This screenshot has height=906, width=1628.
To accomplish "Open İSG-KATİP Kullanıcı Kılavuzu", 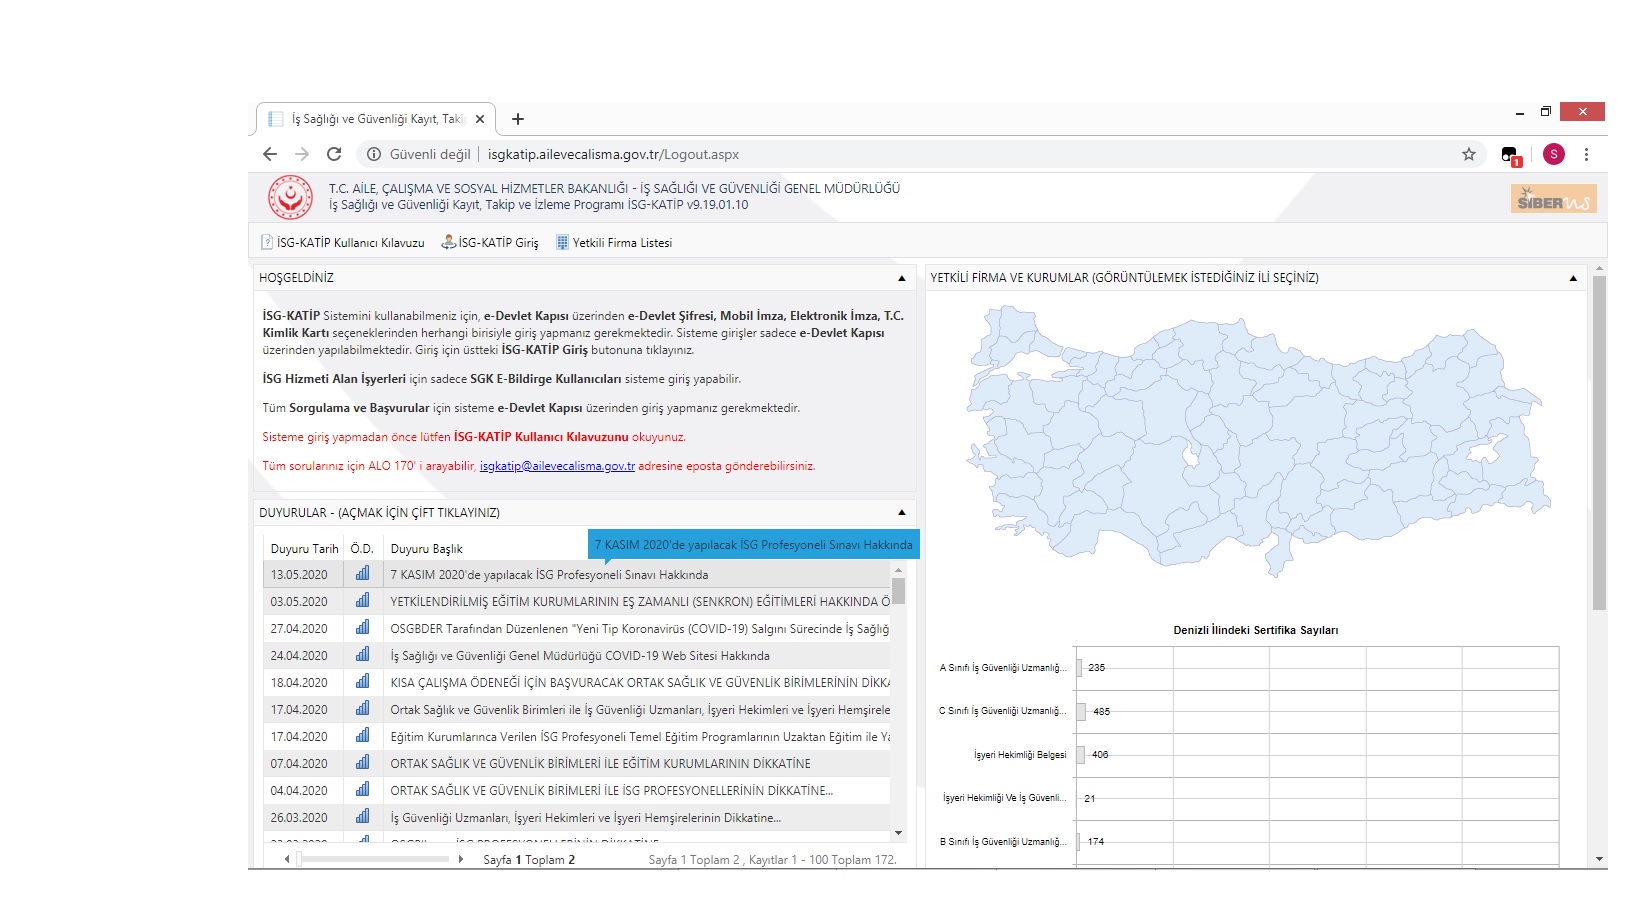I will [342, 243].
